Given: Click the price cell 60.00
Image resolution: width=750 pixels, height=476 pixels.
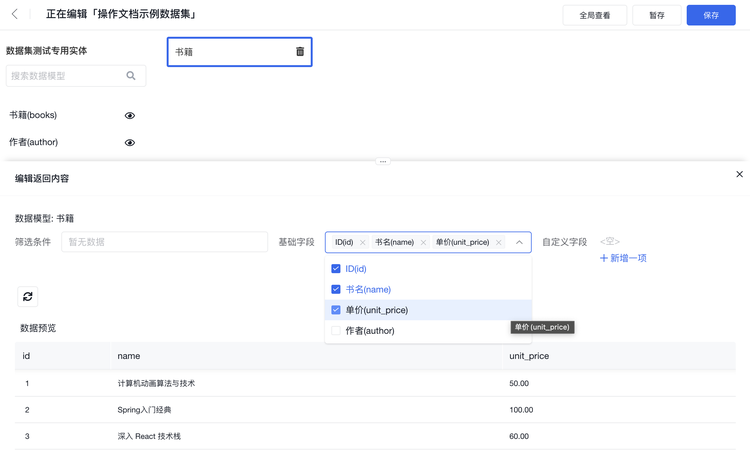Looking at the screenshot, I should click(519, 436).
